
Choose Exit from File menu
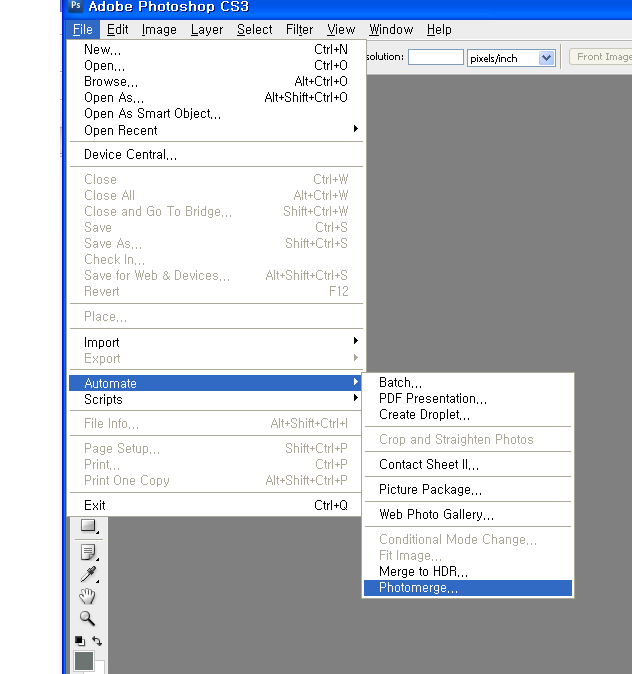coord(216,505)
